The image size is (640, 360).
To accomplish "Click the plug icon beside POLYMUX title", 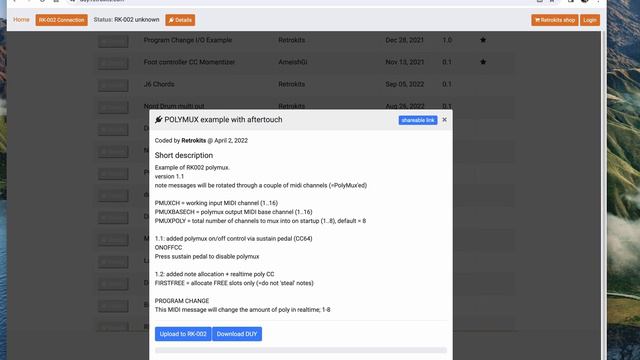I will click(x=158, y=120).
